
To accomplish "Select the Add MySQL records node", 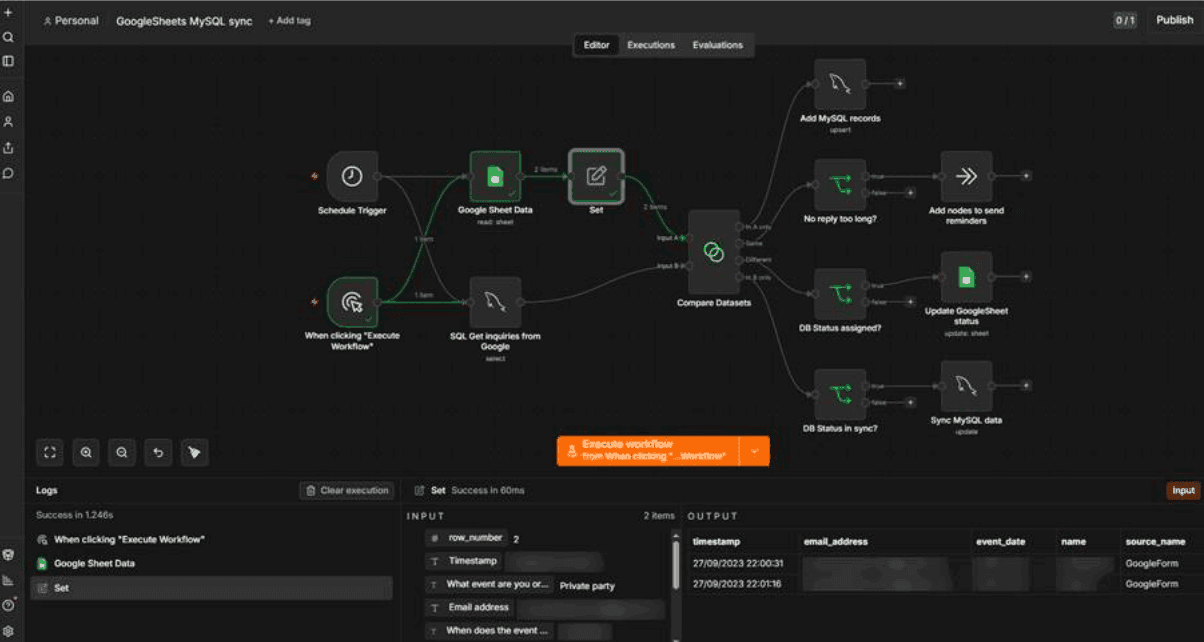I will coord(840,84).
